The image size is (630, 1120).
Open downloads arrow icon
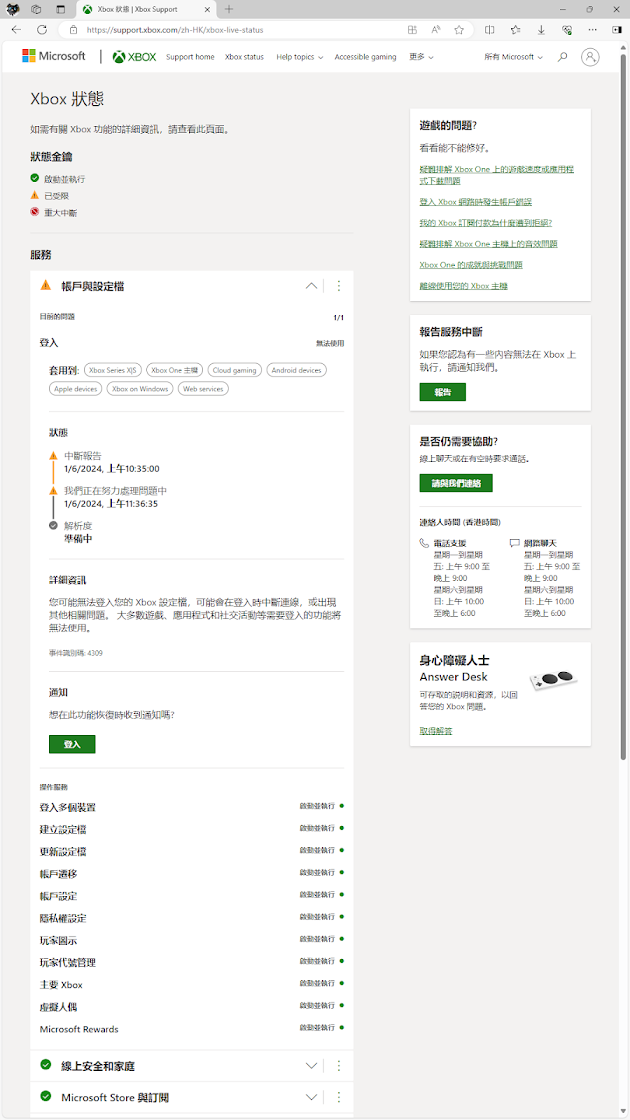541,30
